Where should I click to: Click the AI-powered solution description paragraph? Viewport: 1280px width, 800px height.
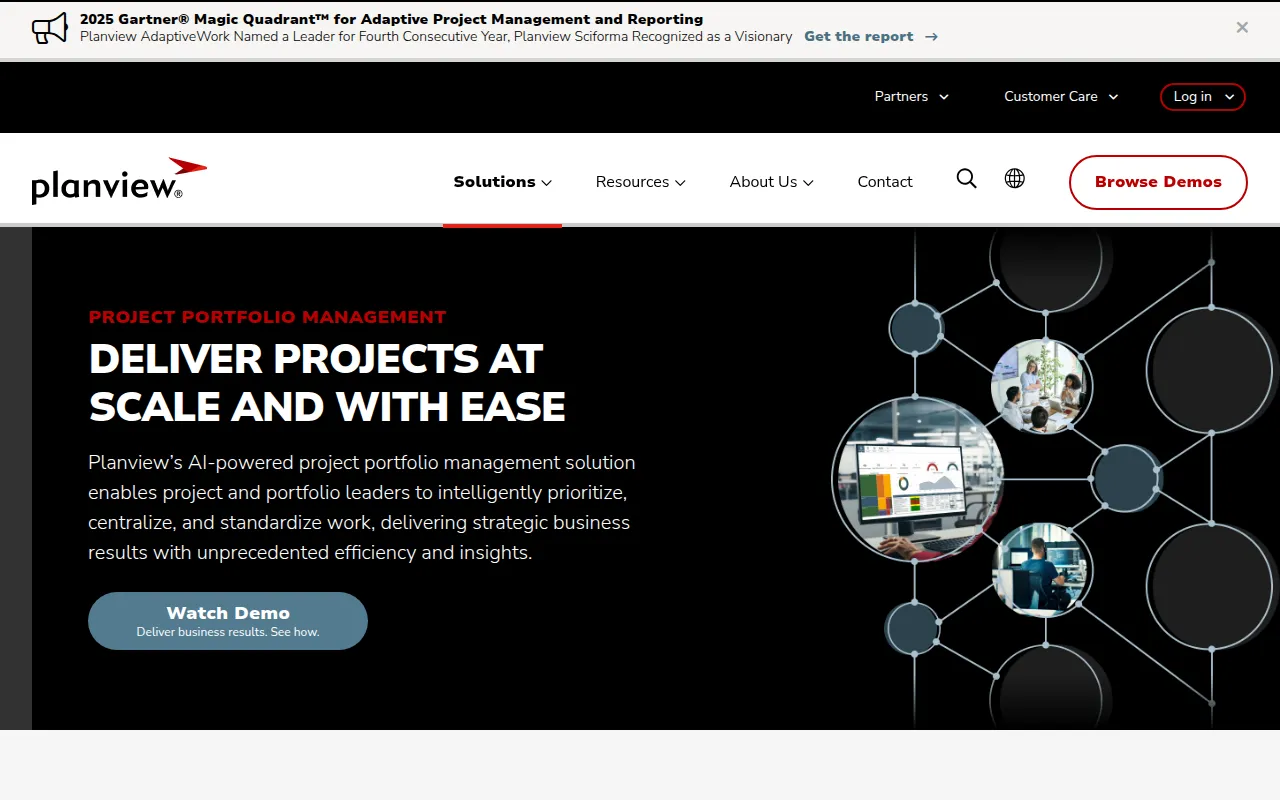(362, 507)
